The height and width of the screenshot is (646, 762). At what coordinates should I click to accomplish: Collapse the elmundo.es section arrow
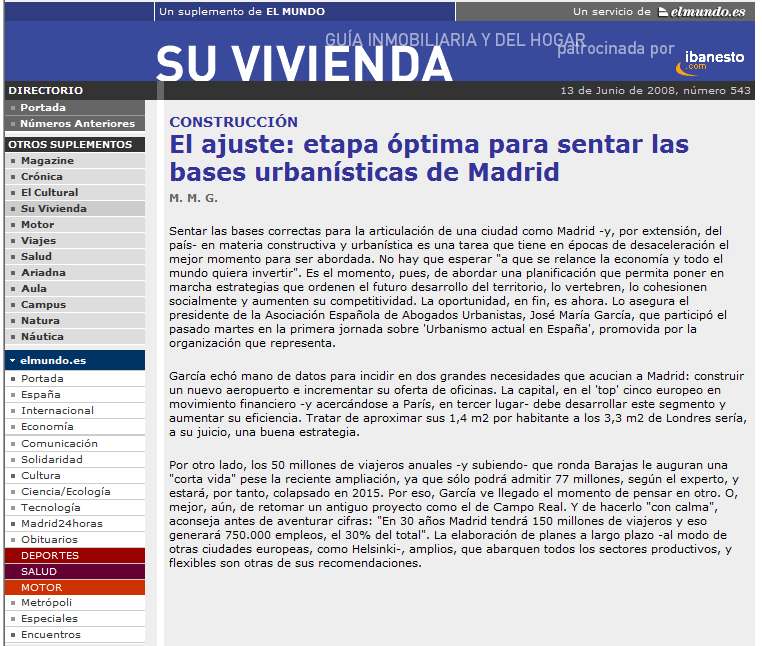click(x=11, y=359)
